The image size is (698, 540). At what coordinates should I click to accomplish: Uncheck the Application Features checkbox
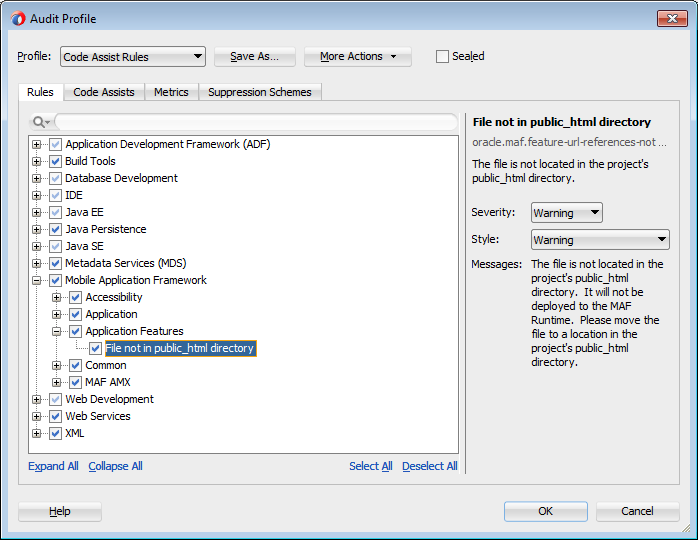click(x=75, y=331)
